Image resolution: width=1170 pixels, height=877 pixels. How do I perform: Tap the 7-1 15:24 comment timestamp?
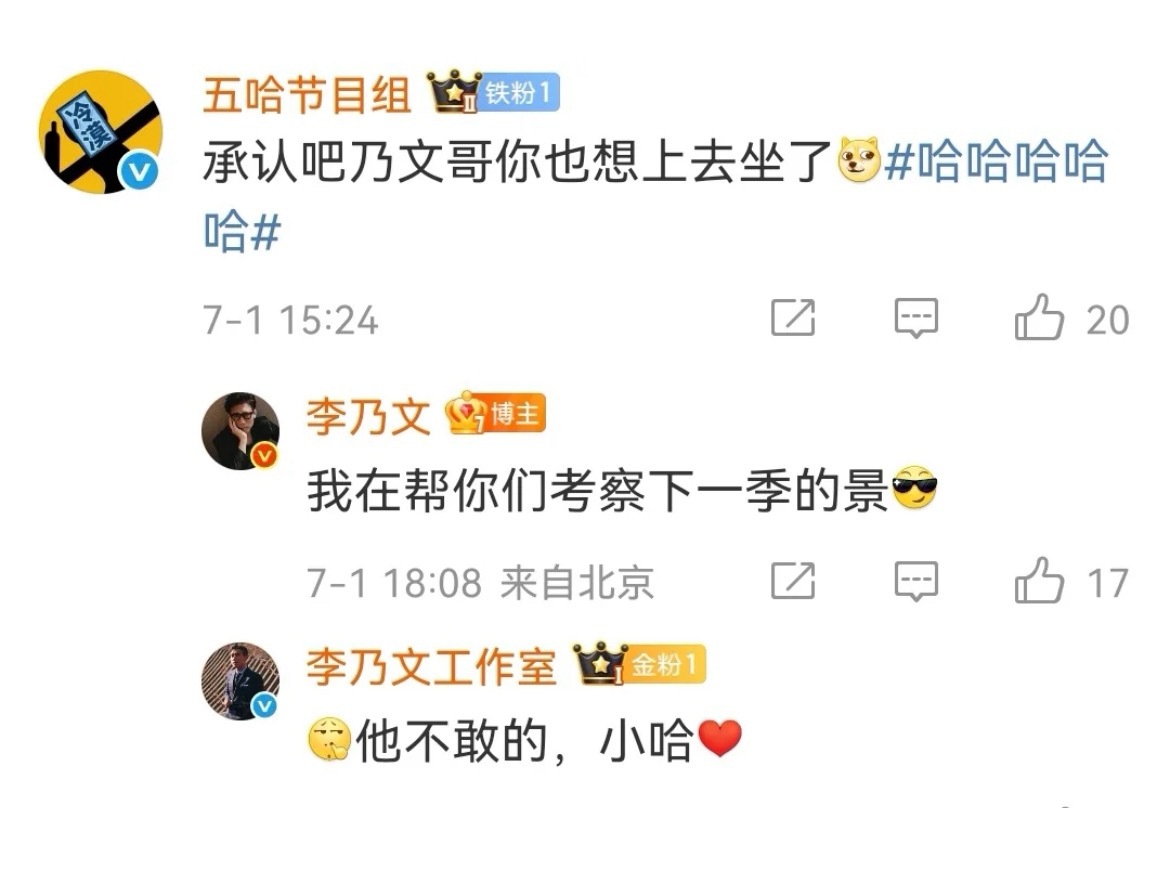[x=291, y=320]
